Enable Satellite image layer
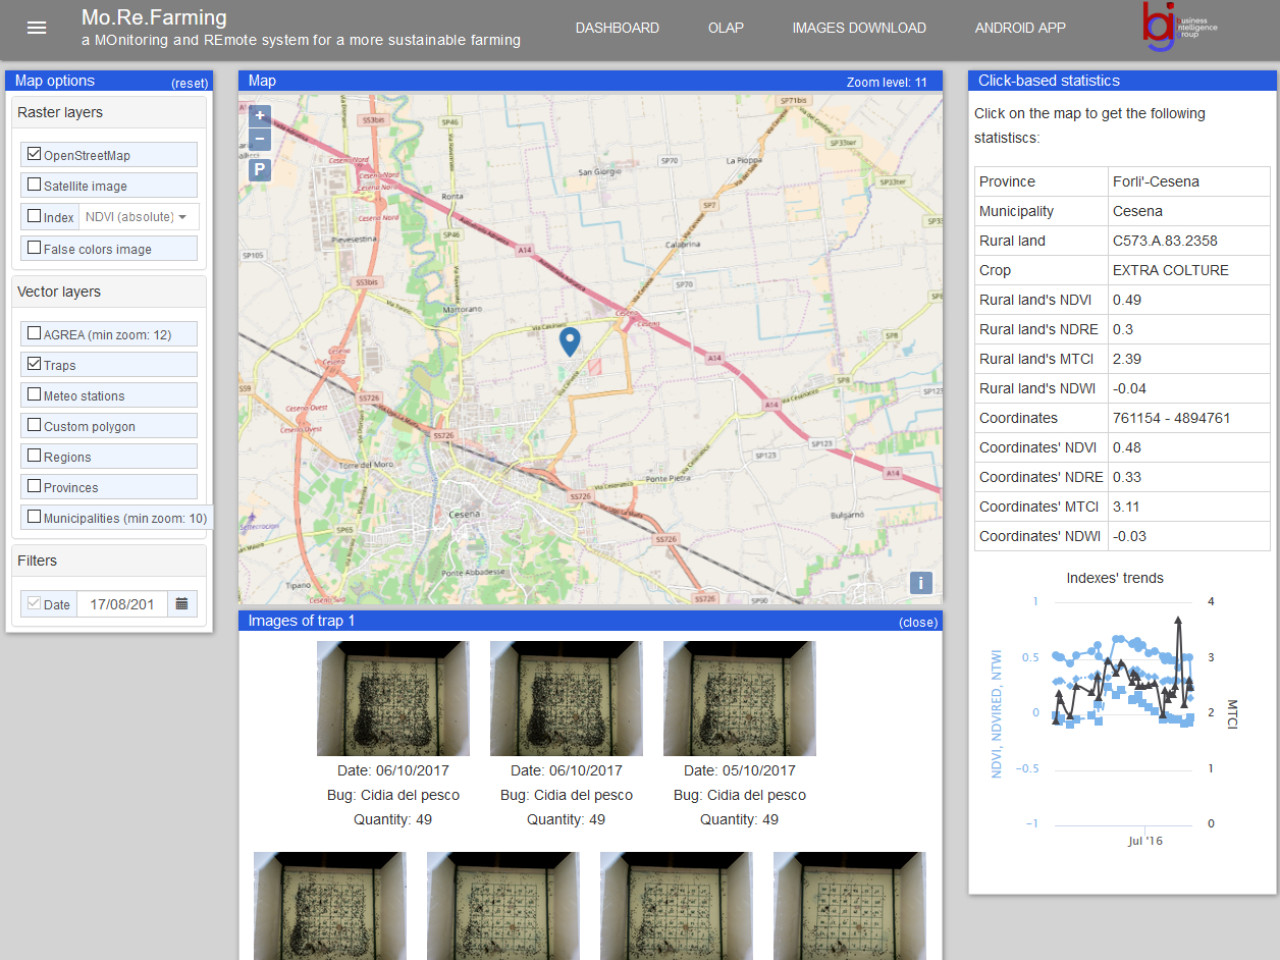The image size is (1280, 960). pos(34,185)
